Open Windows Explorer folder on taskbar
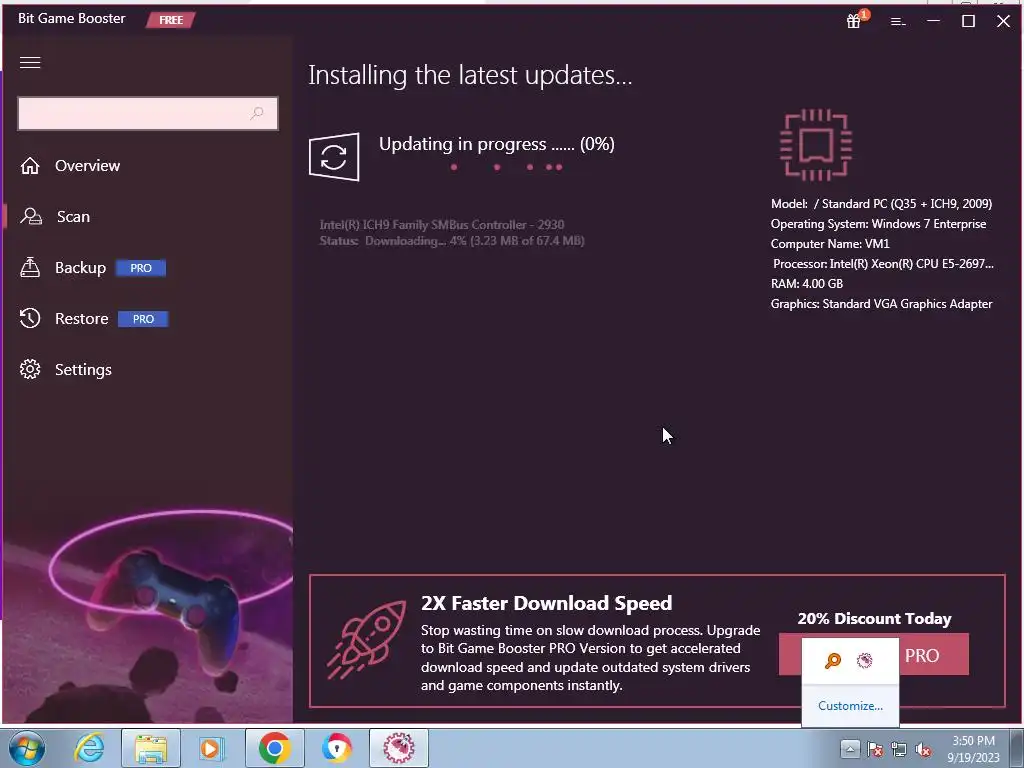1024x768 pixels. pyautogui.click(x=151, y=748)
